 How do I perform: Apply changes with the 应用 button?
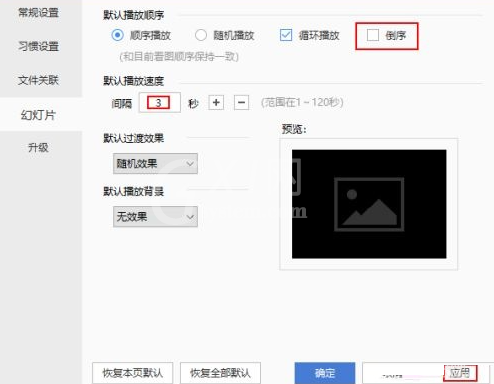click(460, 373)
